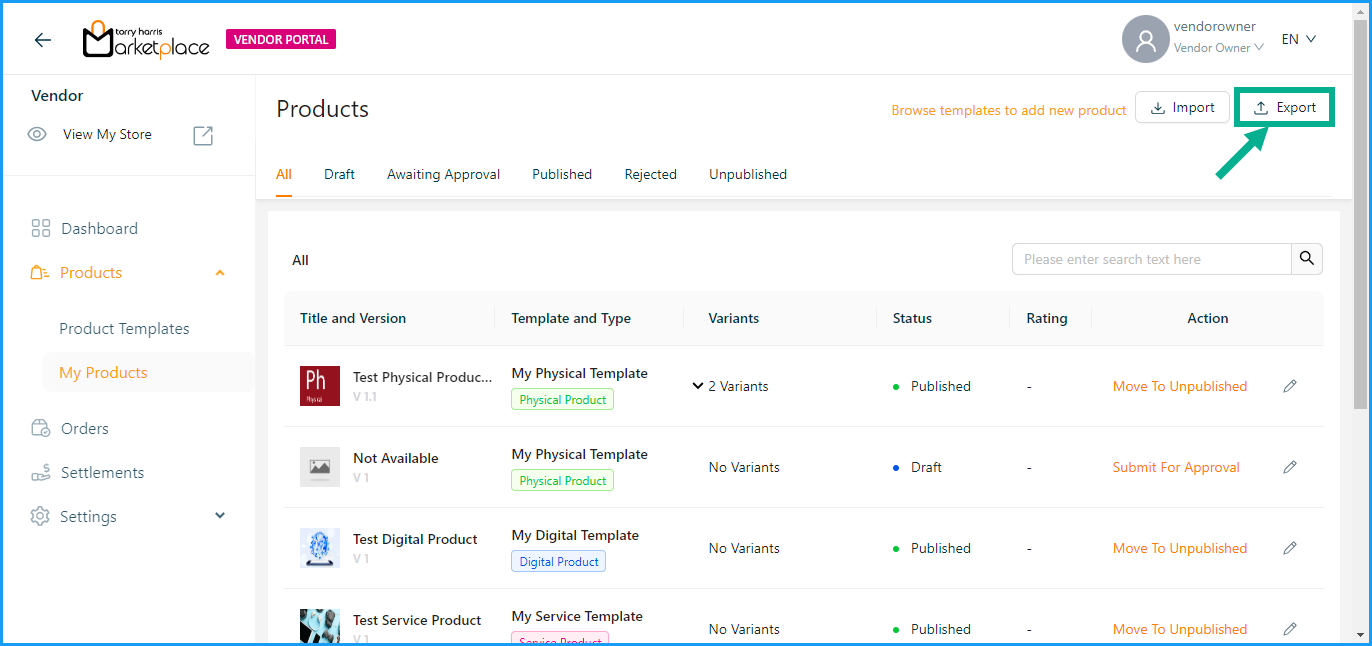The height and width of the screenshot is (646, 1372).
Task: Go to Settlements page
Action: 102,472
